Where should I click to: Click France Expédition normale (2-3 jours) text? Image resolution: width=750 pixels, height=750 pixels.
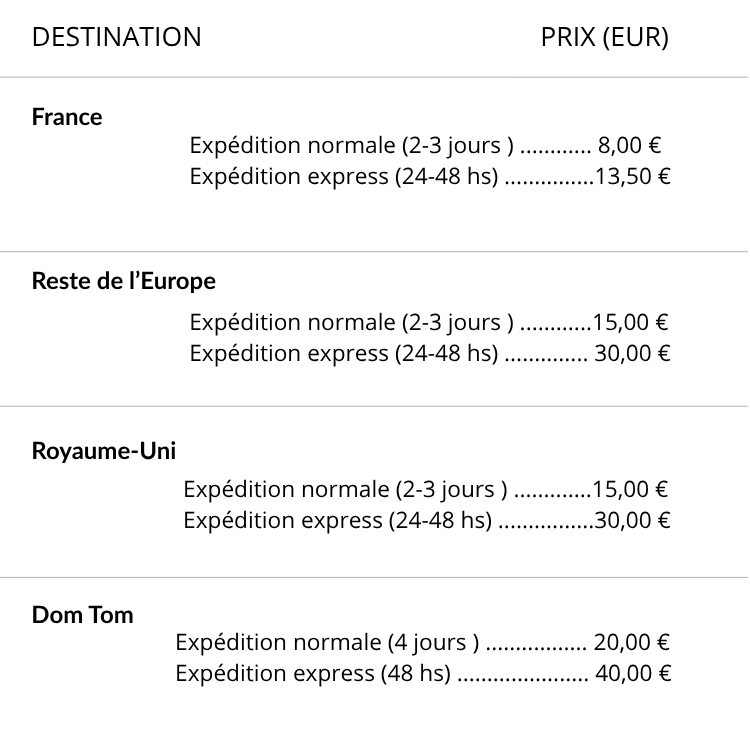[352, 146]
